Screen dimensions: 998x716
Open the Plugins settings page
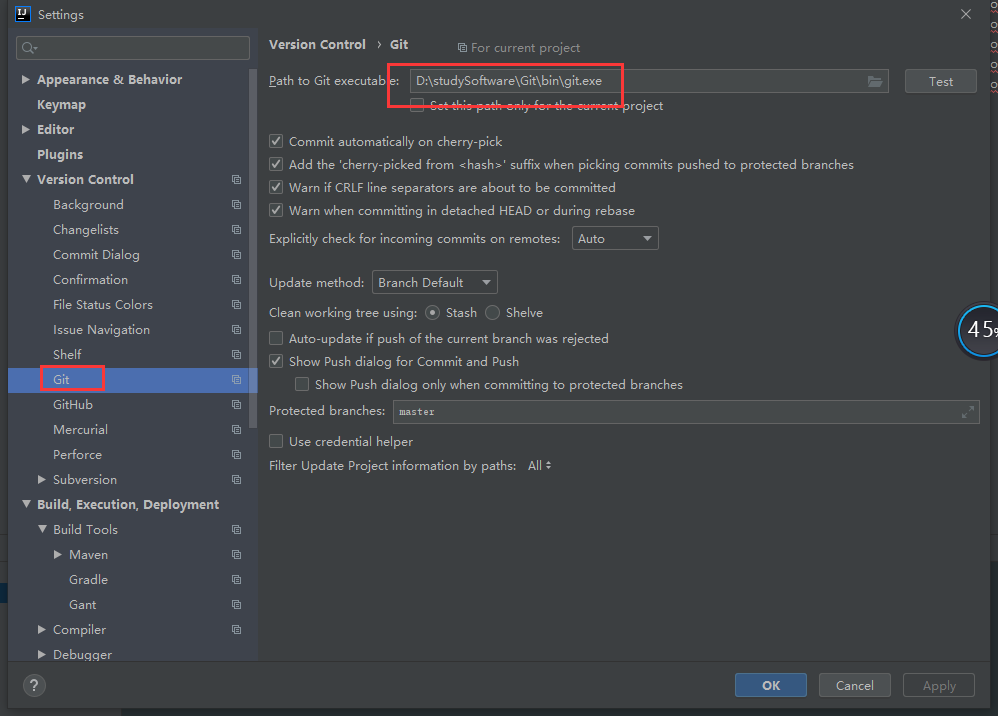60,155
